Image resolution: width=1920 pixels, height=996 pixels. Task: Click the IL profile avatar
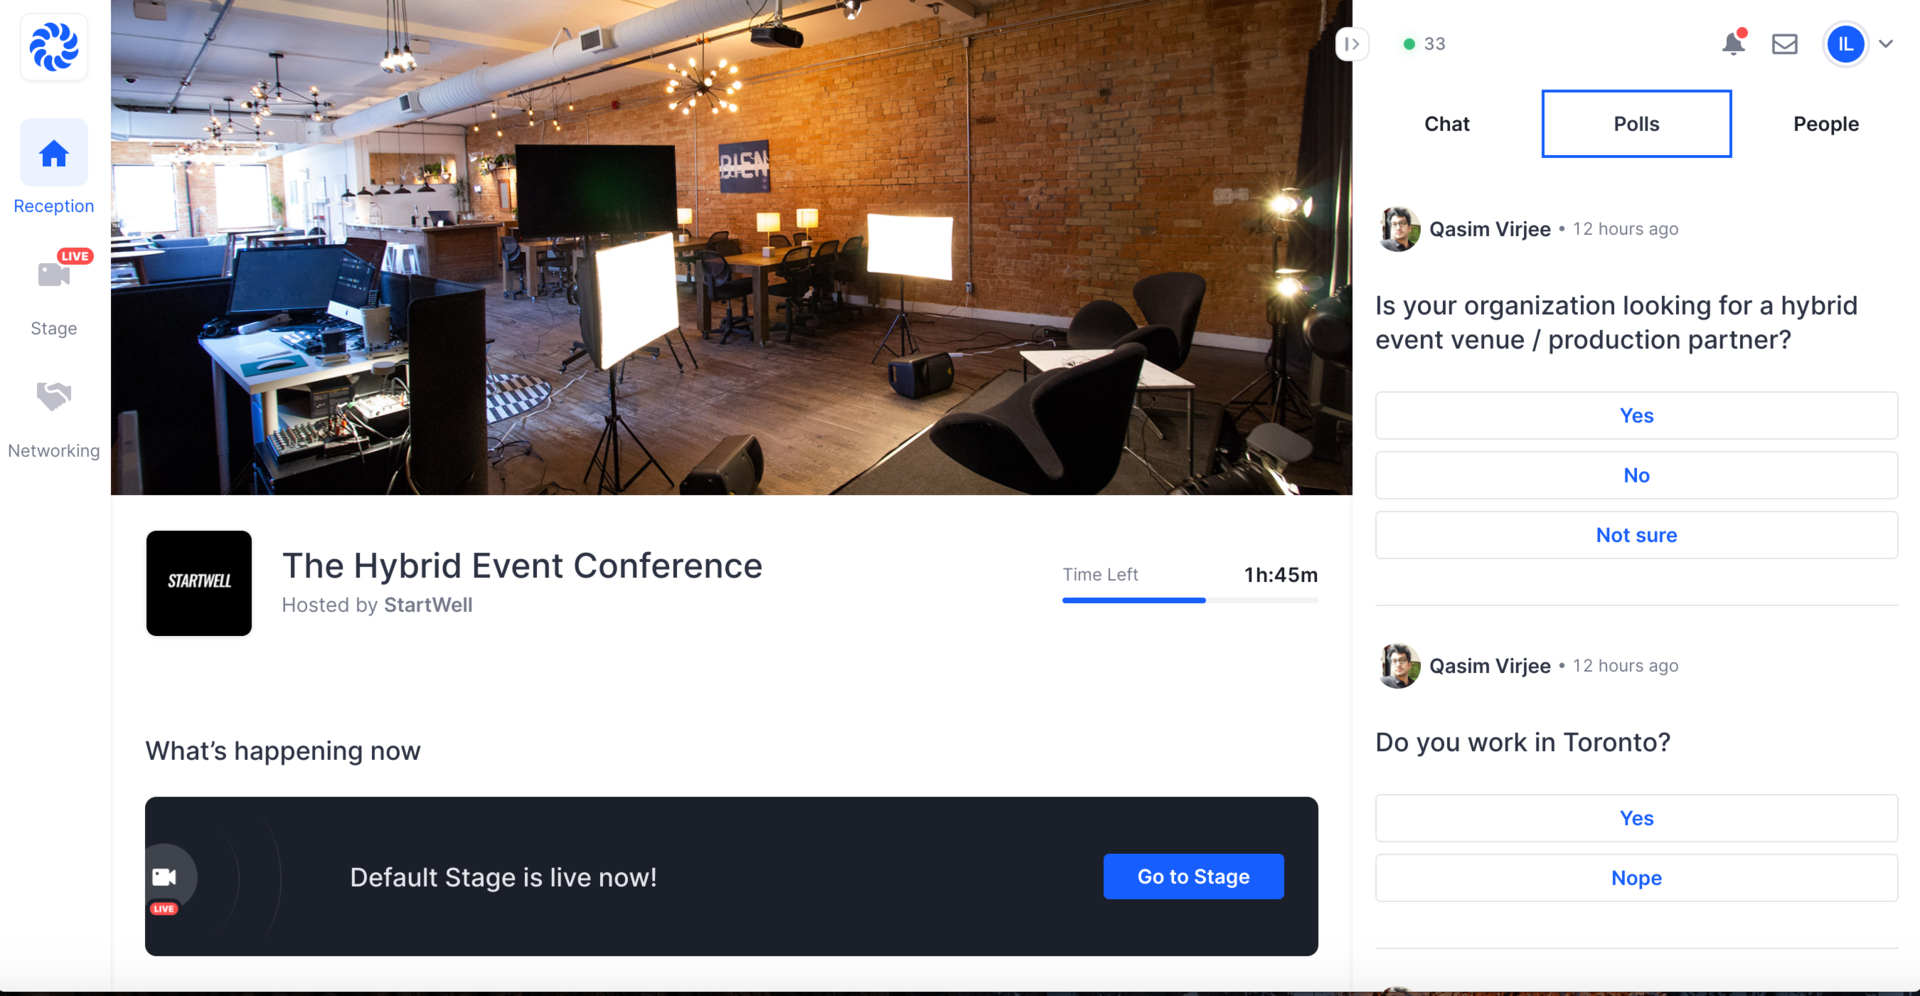pyautogui.click(x=1845, y=44)
